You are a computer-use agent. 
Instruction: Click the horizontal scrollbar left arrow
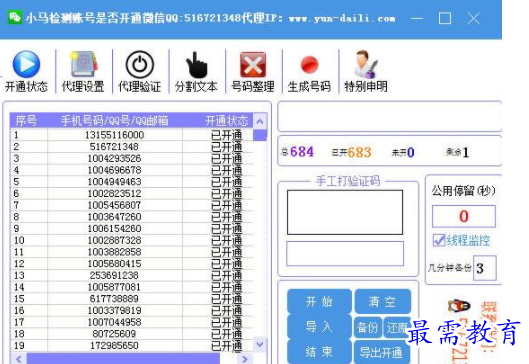click(x=19, y=359)
